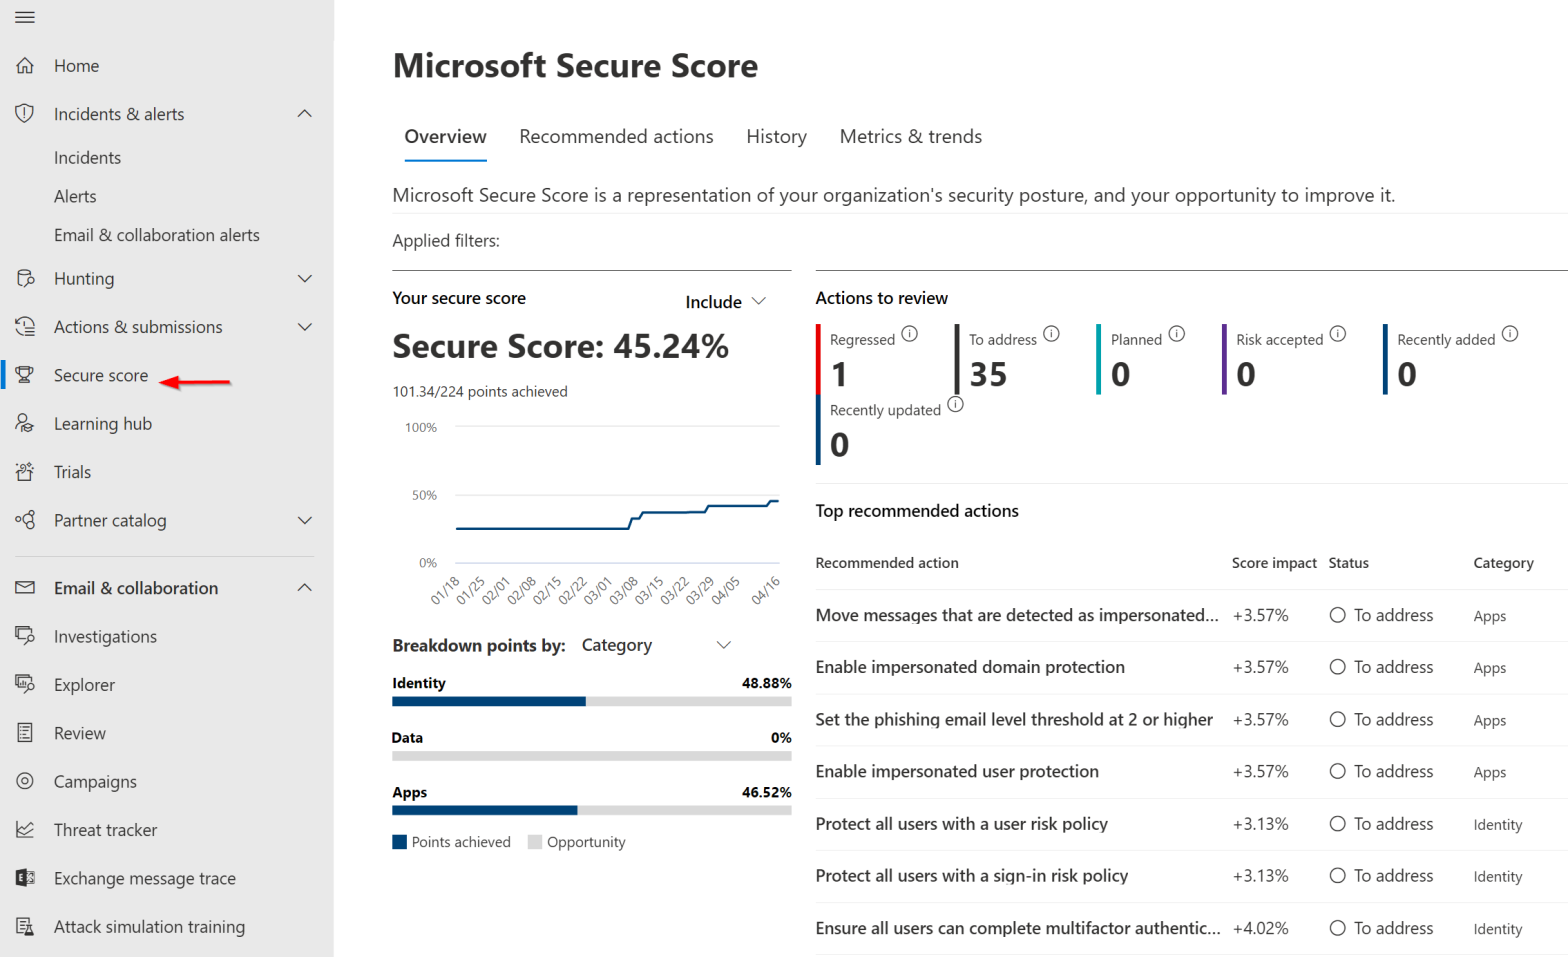The height and width of the screenshot is (957, 1568).
Task: Click the Exchange message trace icon
Action: click(x=24, y=878)
